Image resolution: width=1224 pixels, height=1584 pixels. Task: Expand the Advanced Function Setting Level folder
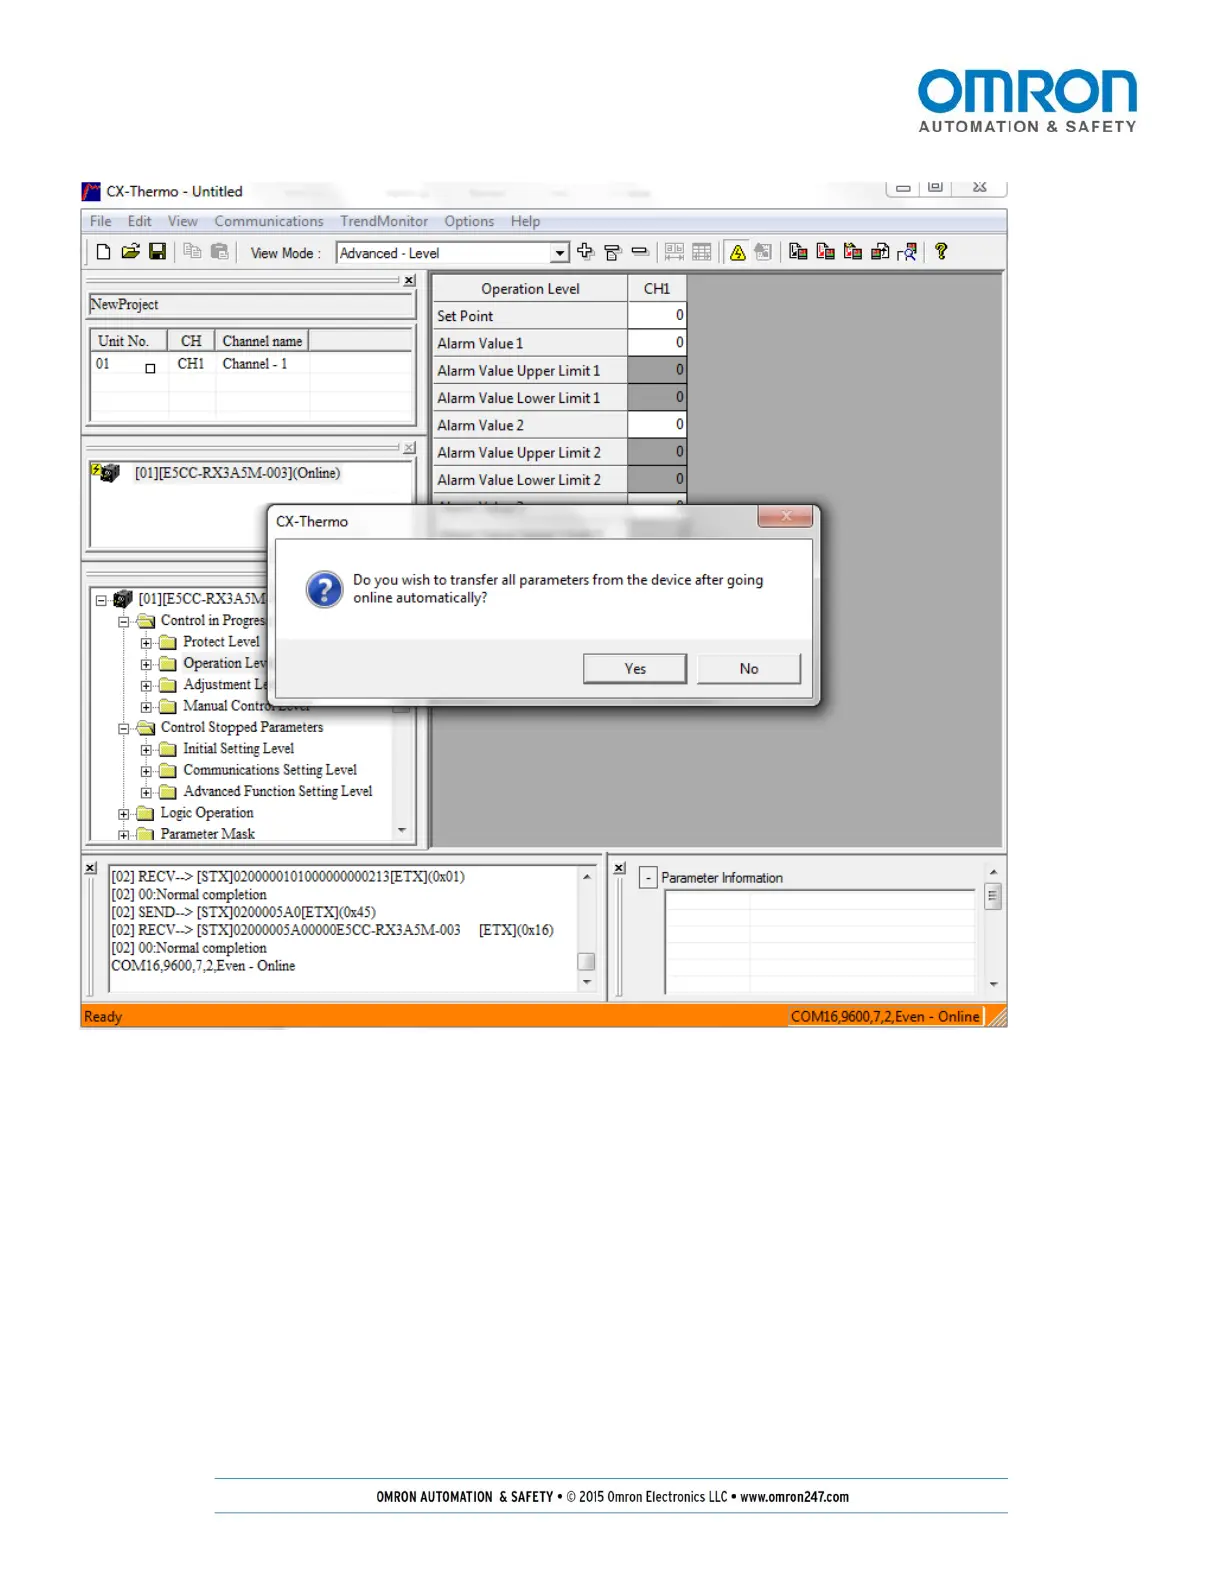coord(146,792)
